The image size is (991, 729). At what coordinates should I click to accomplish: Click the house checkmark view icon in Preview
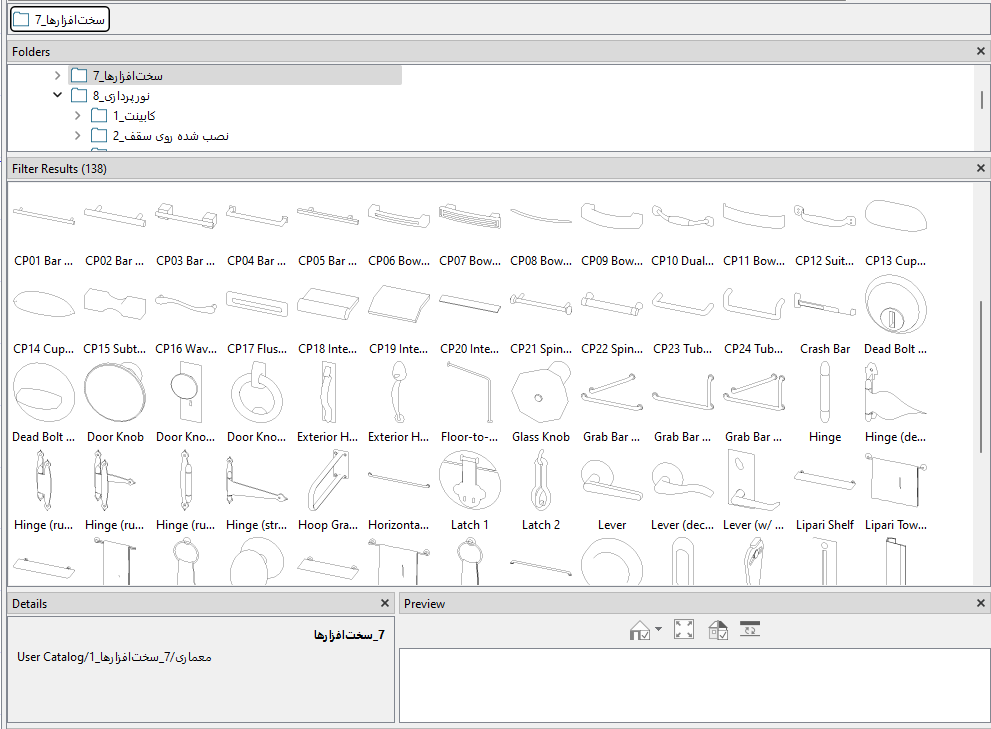tap(640, 630)
